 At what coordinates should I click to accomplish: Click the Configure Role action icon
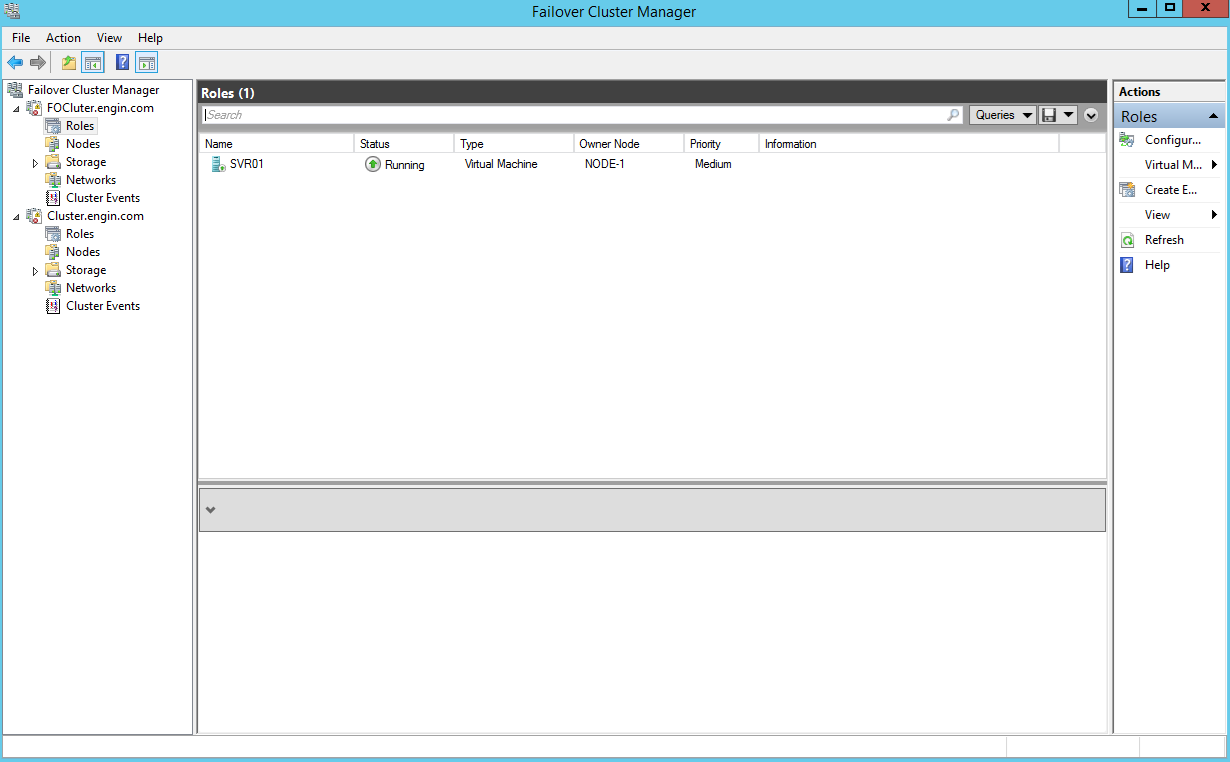click(x=1127, y=140)
